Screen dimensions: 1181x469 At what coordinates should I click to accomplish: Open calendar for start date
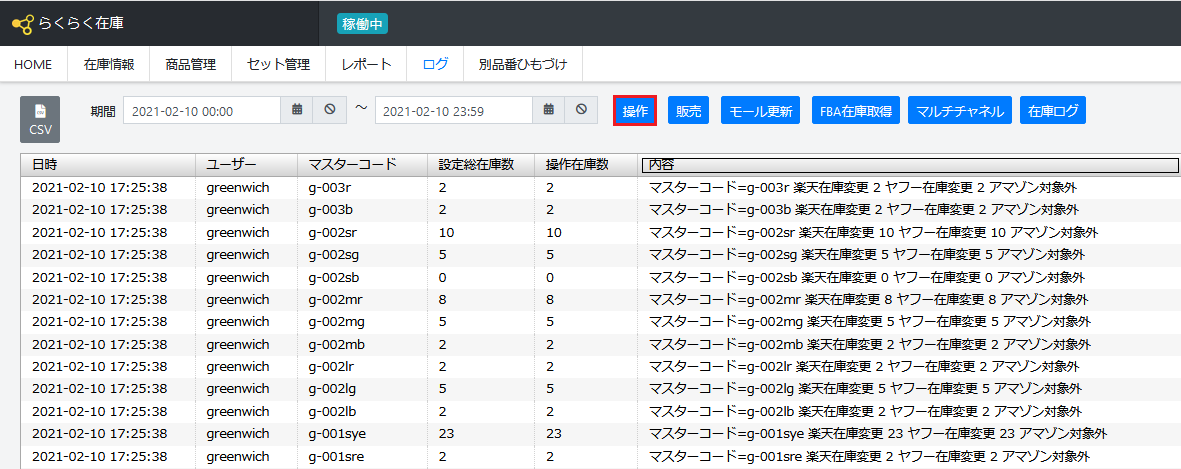click(297, 110)
